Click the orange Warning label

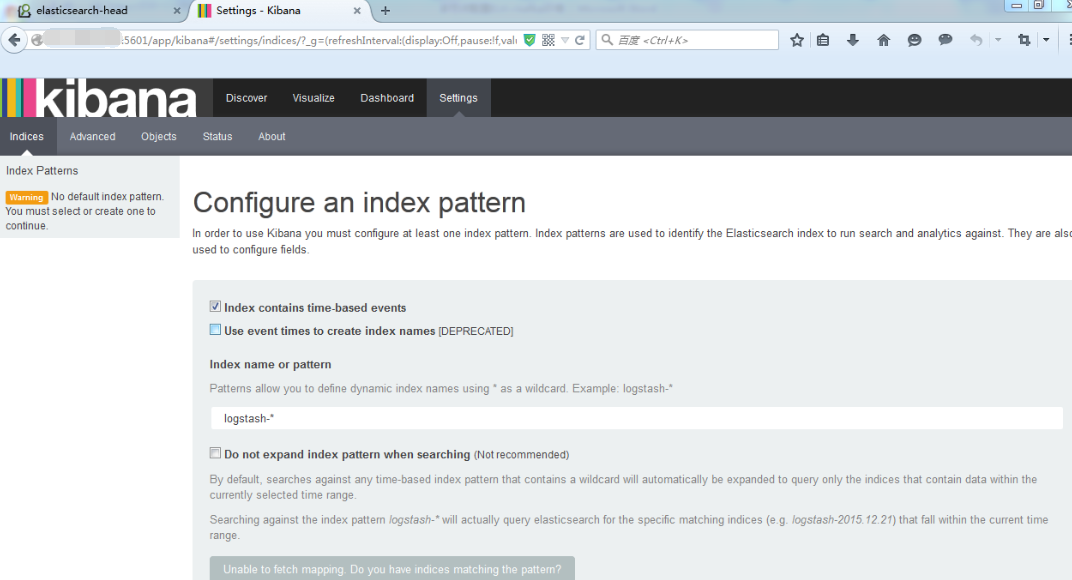coord(27,197)
